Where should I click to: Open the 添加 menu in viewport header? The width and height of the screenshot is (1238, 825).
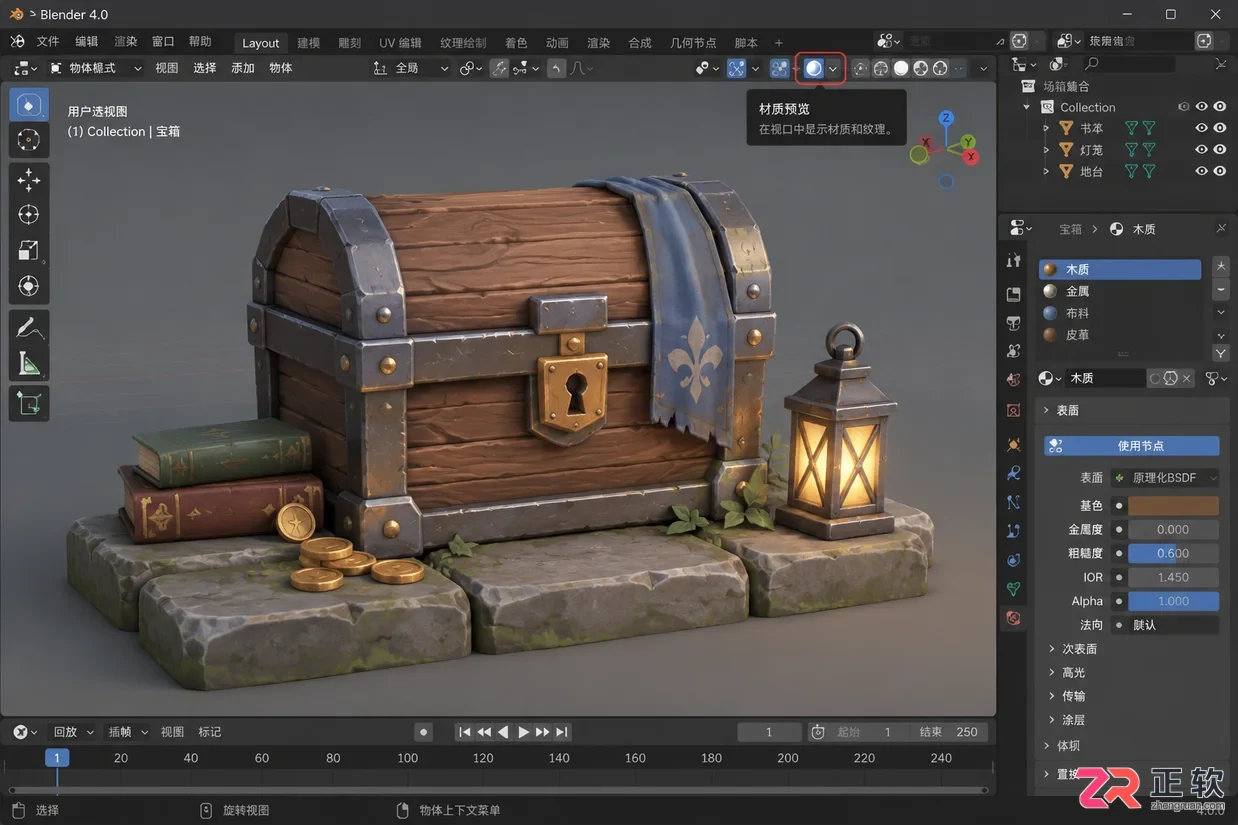[x=243, y=68]
